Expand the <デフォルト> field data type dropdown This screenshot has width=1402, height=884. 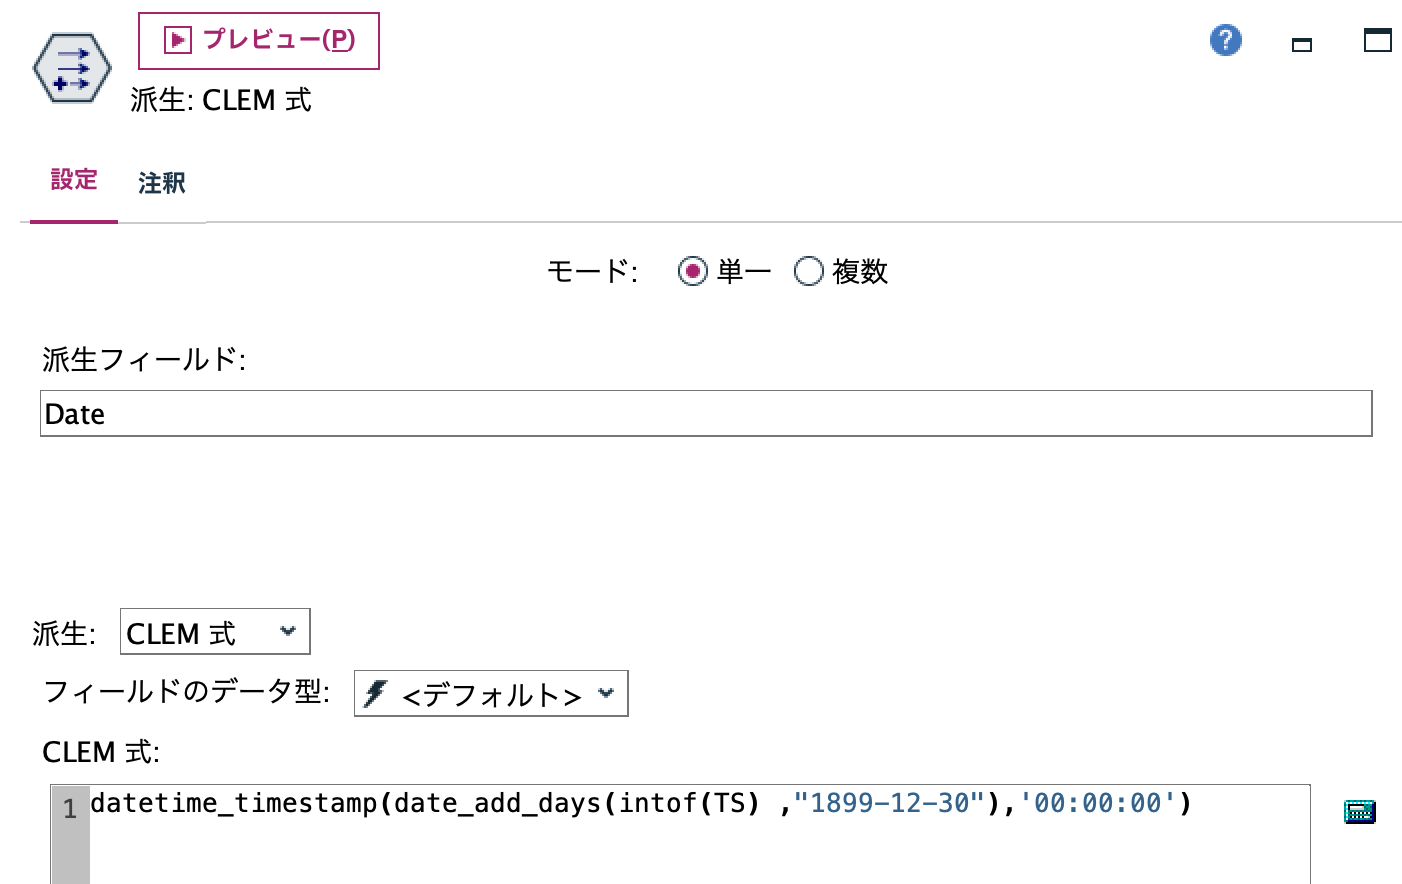click(490, 692)
